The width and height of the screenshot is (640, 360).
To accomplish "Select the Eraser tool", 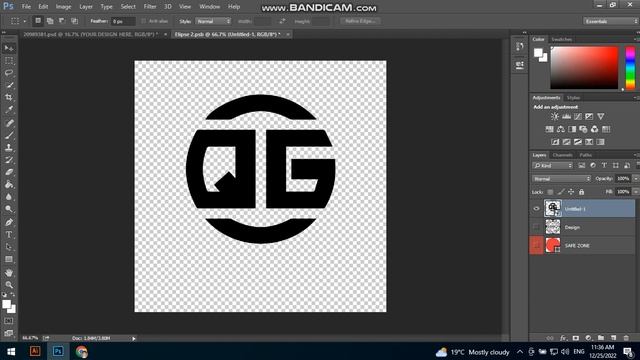I will point(9,172).
